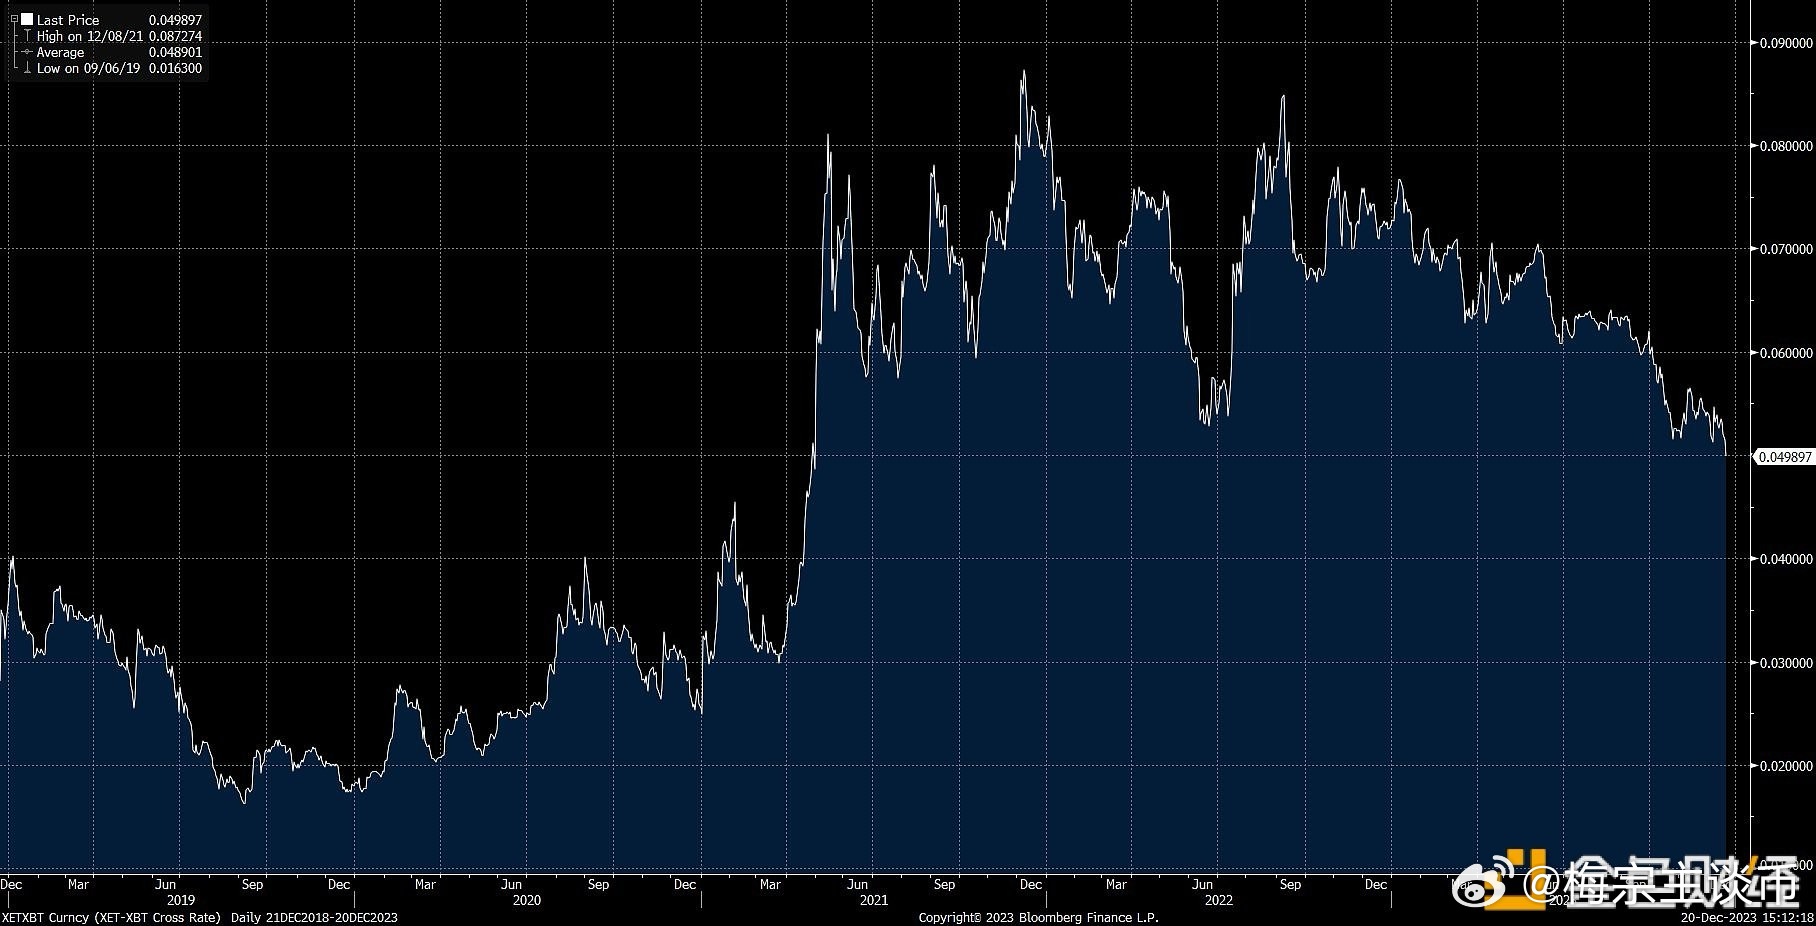1816x926 pixels.
Task: Collapse the legend tree with the minus box
Action: click(14, 19)
